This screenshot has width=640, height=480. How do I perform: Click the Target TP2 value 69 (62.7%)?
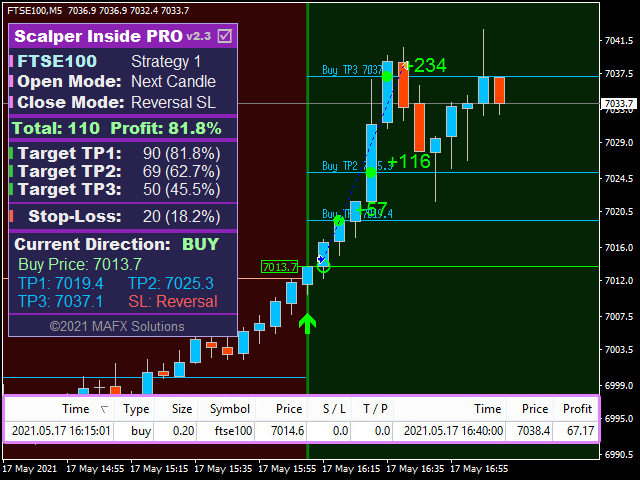182,171
